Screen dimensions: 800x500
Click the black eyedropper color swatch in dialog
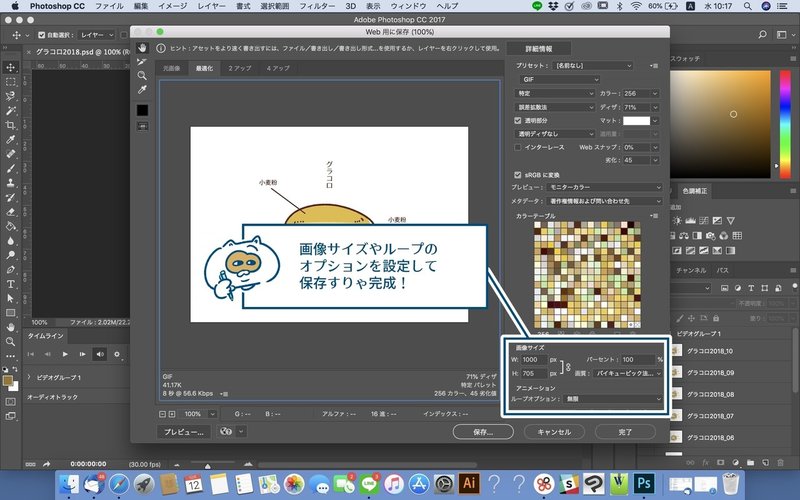[x=142, y=110]
